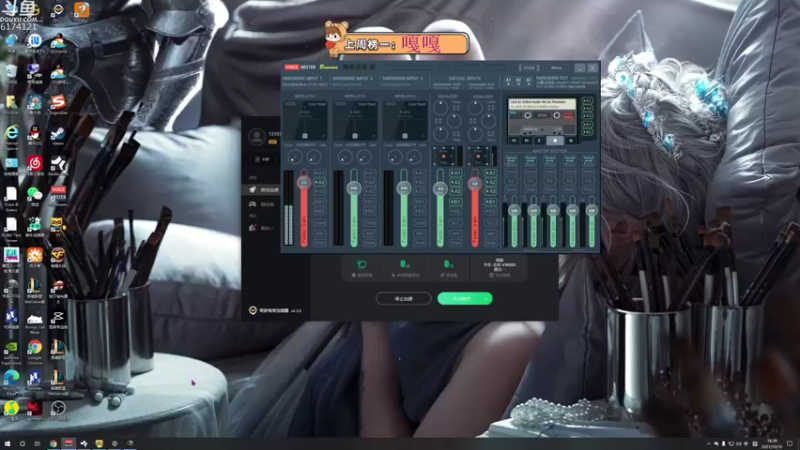Open the NetEase Cloud Music desktop icon

(x=34, y=165)
